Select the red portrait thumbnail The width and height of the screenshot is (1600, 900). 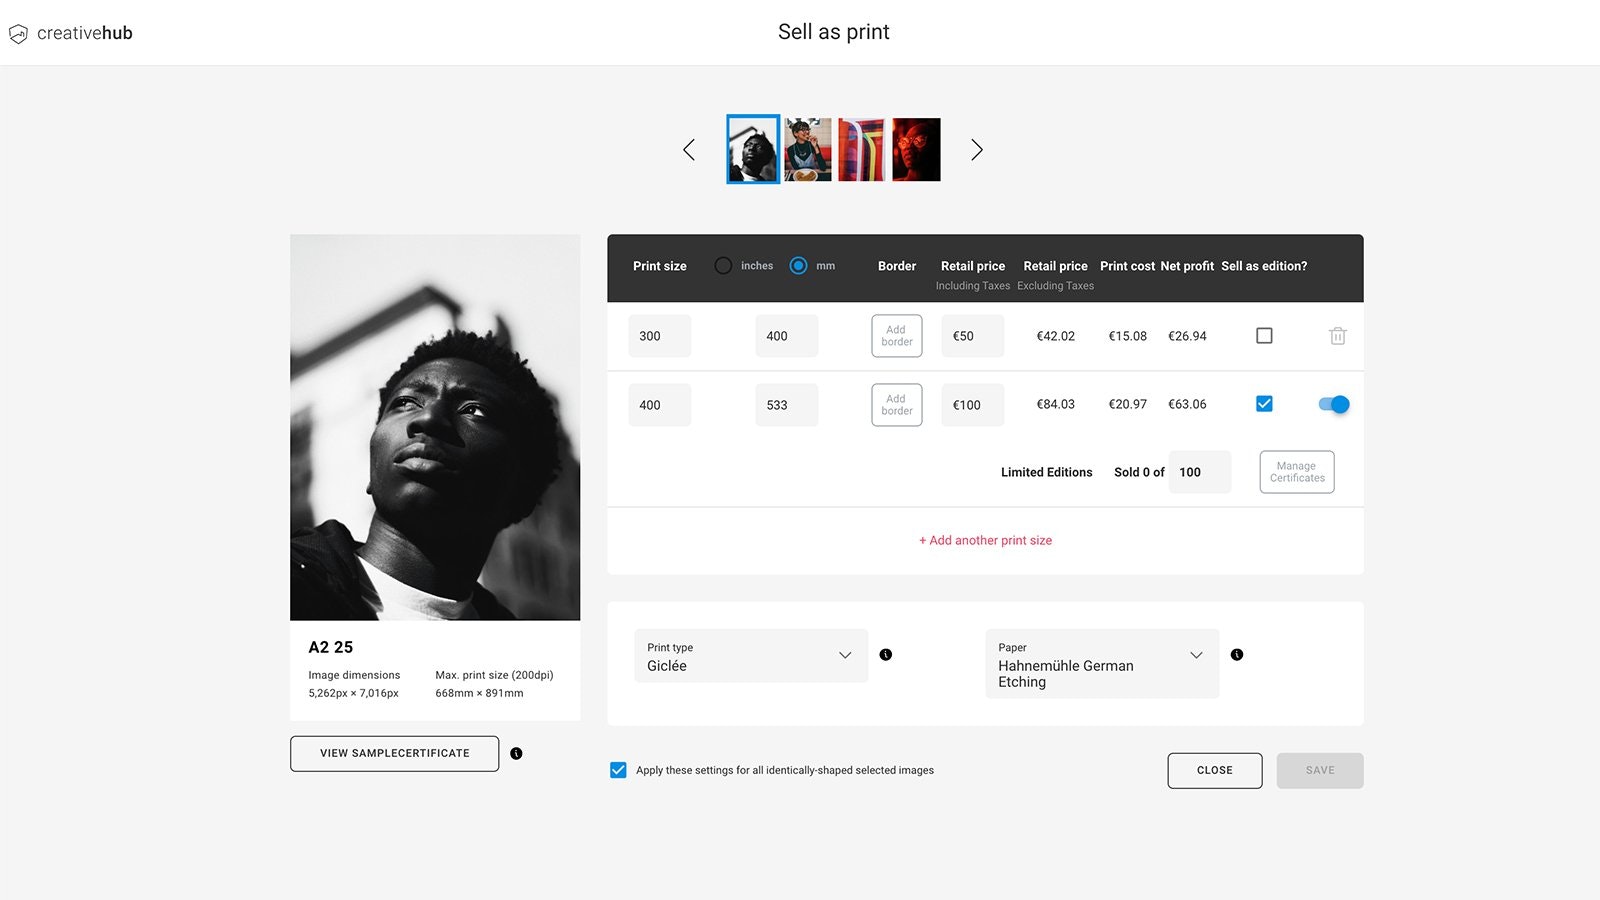point(916,150)
